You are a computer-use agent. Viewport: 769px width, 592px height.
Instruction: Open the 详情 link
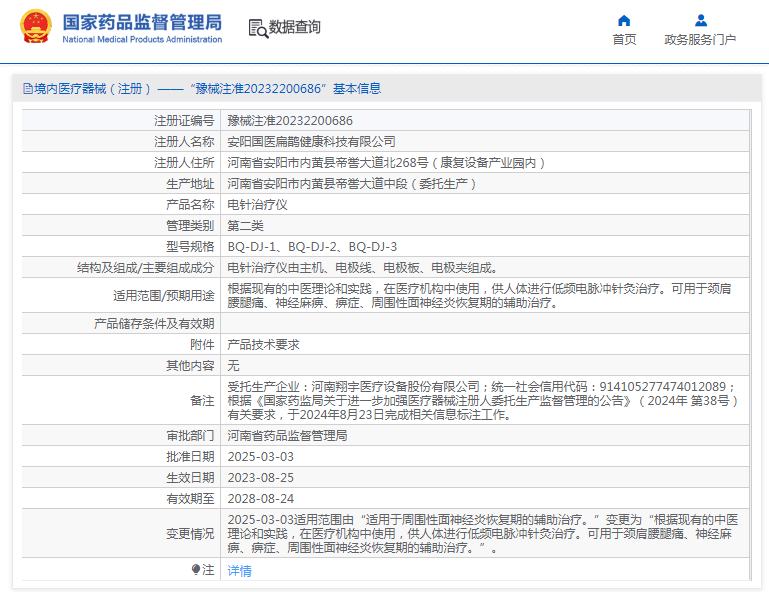239,570
